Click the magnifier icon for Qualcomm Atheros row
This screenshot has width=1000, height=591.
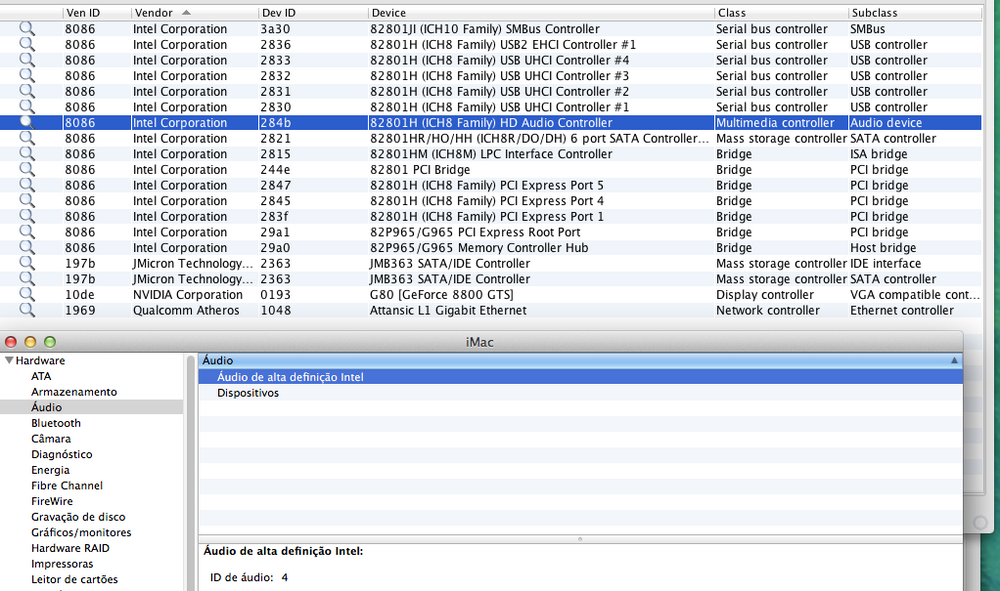(27, 310)
